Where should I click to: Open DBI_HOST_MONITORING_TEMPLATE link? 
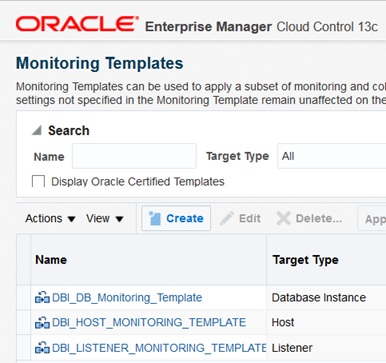point(149,322)
